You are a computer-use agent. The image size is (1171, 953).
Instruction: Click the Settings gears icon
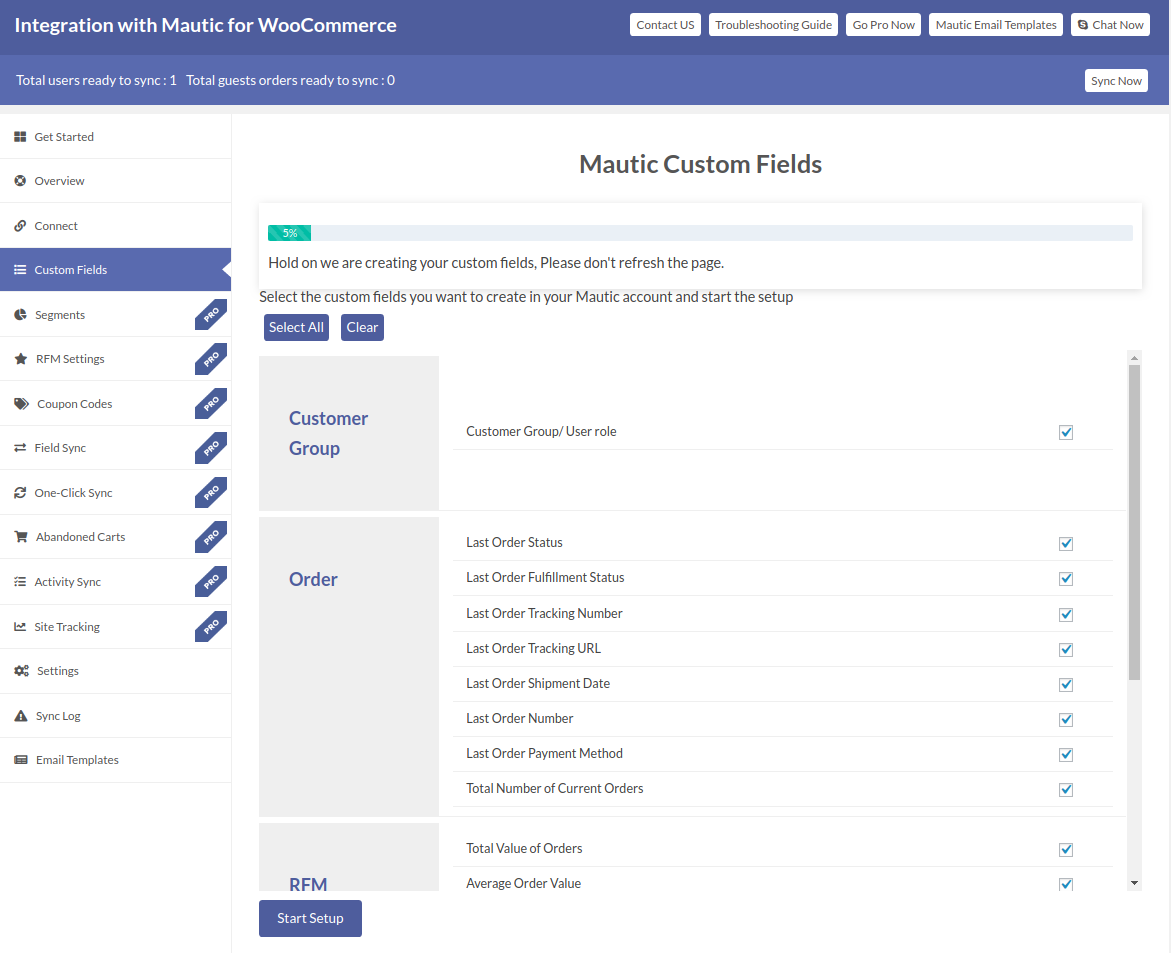click(x=22, y=671)
